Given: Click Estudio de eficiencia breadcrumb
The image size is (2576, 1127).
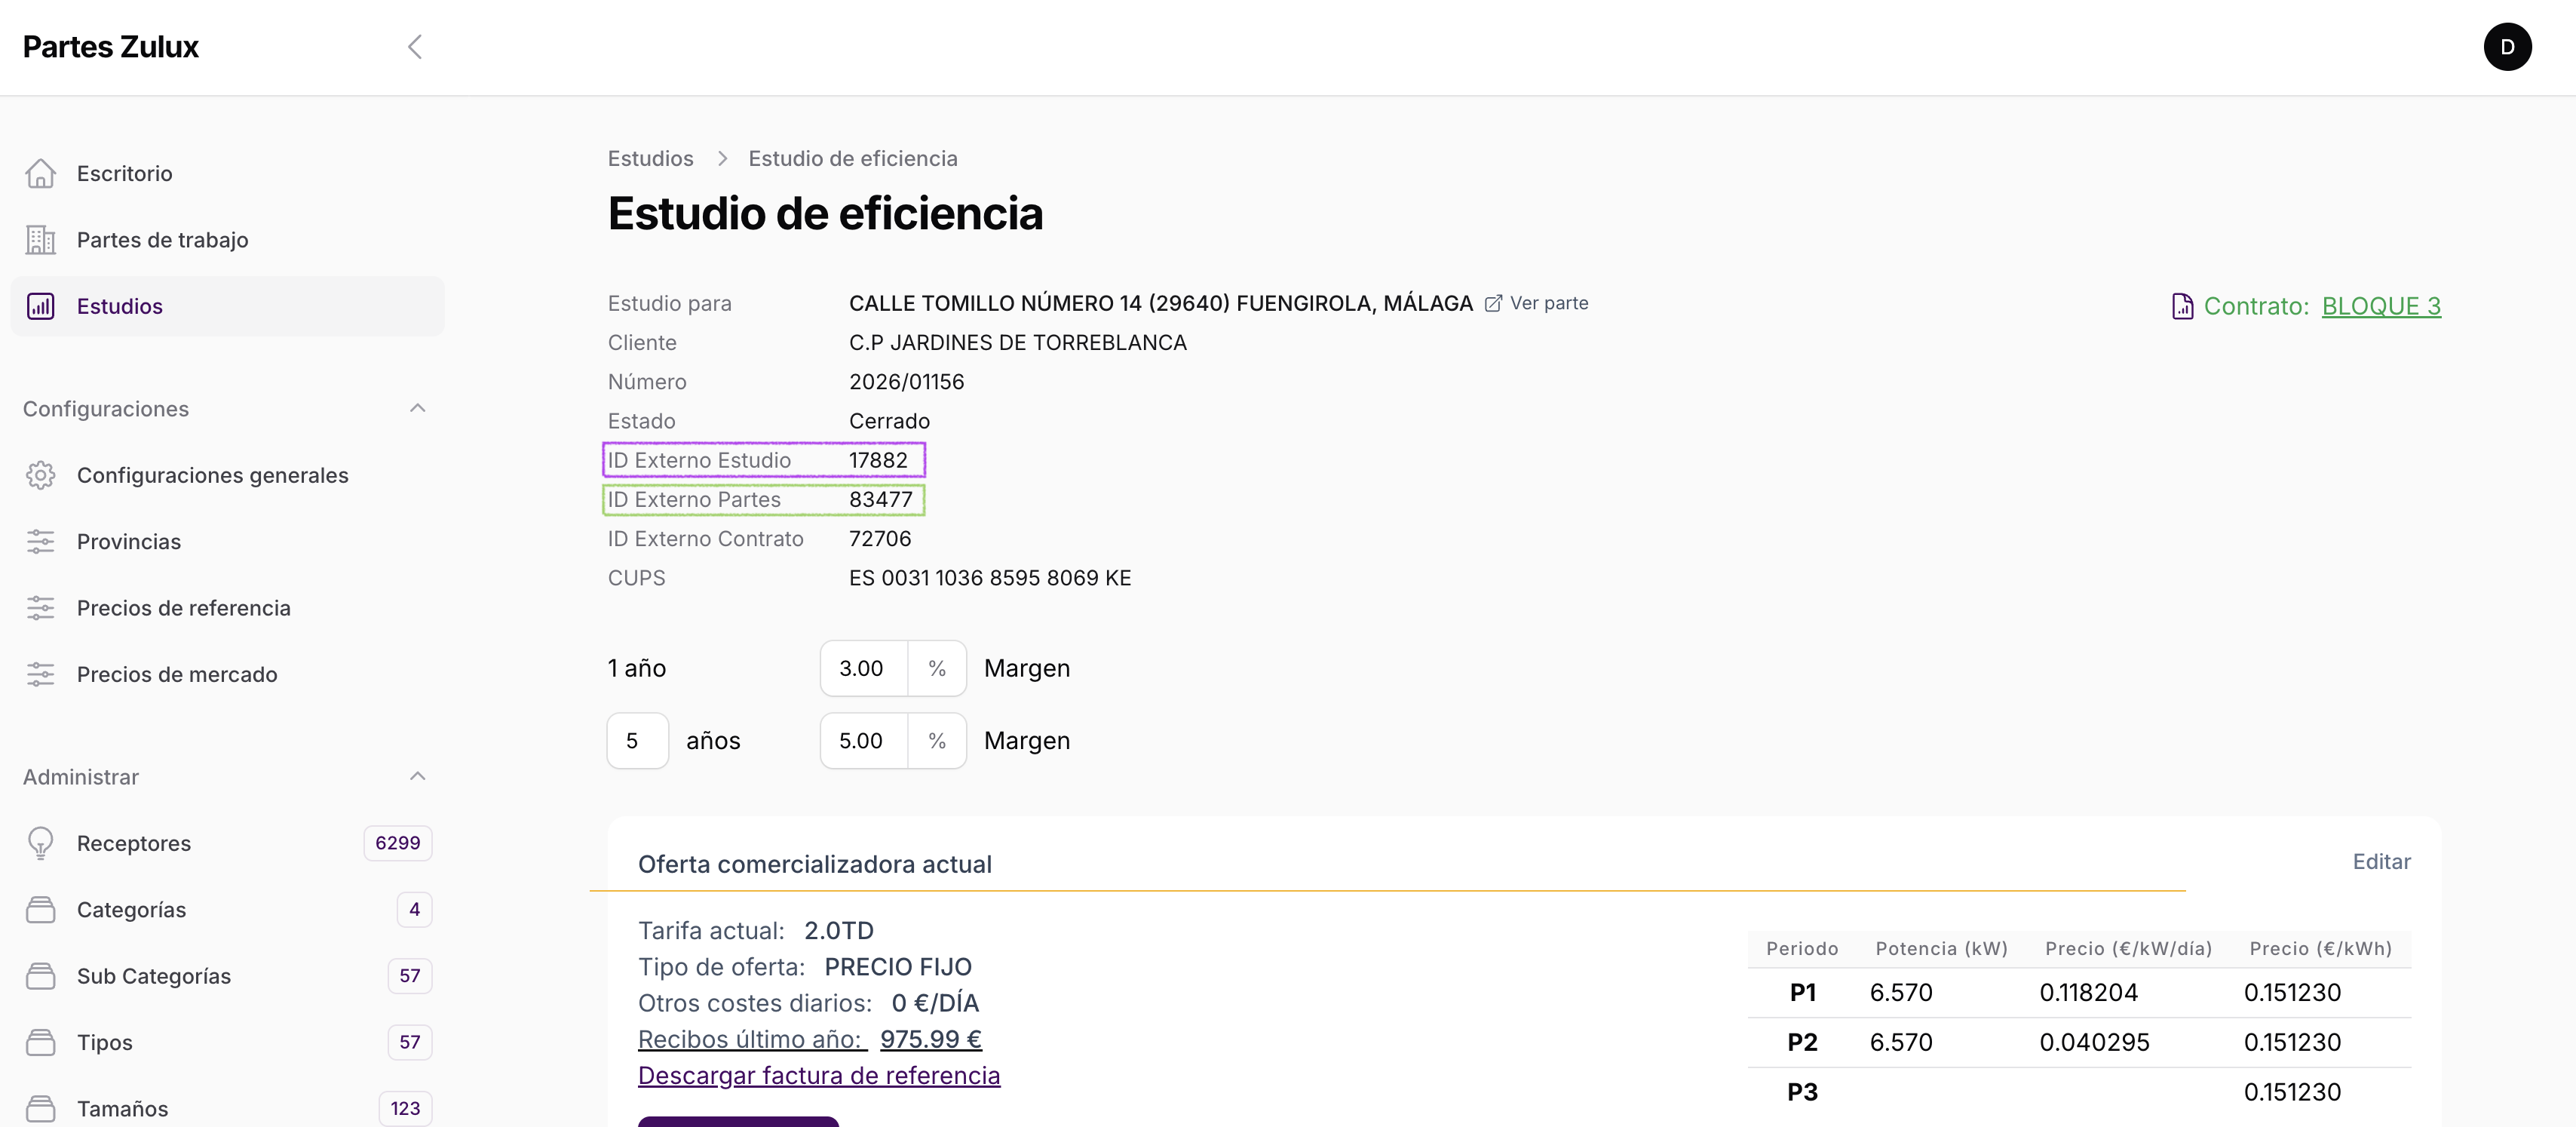Looking at the screenshot, I should (x=853, y=158).
